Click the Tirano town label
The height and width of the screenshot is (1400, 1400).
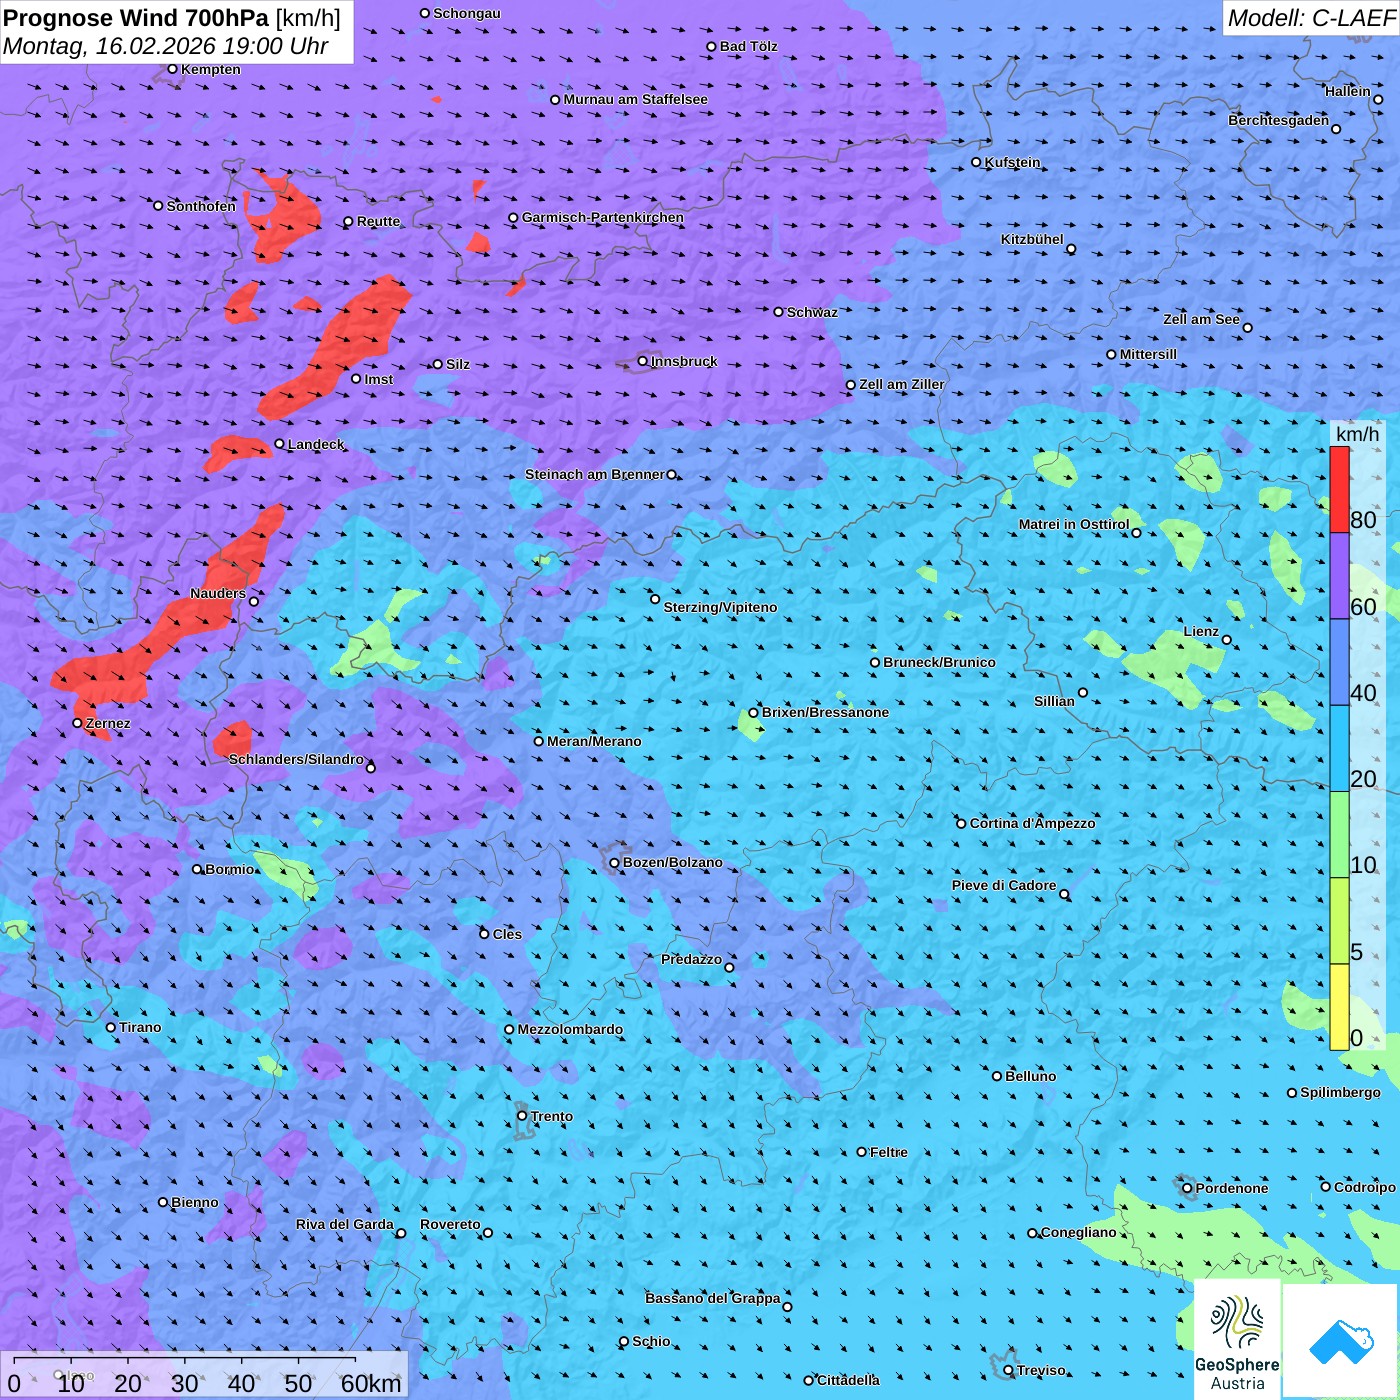coord(140,1027)
